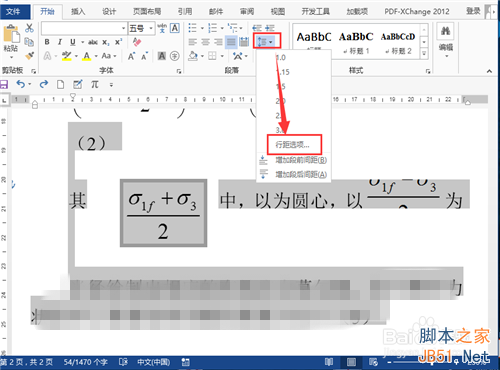The image size is (500, 370).
Task: Click the Grow Font A icon
Action: (x=132, y=56)
